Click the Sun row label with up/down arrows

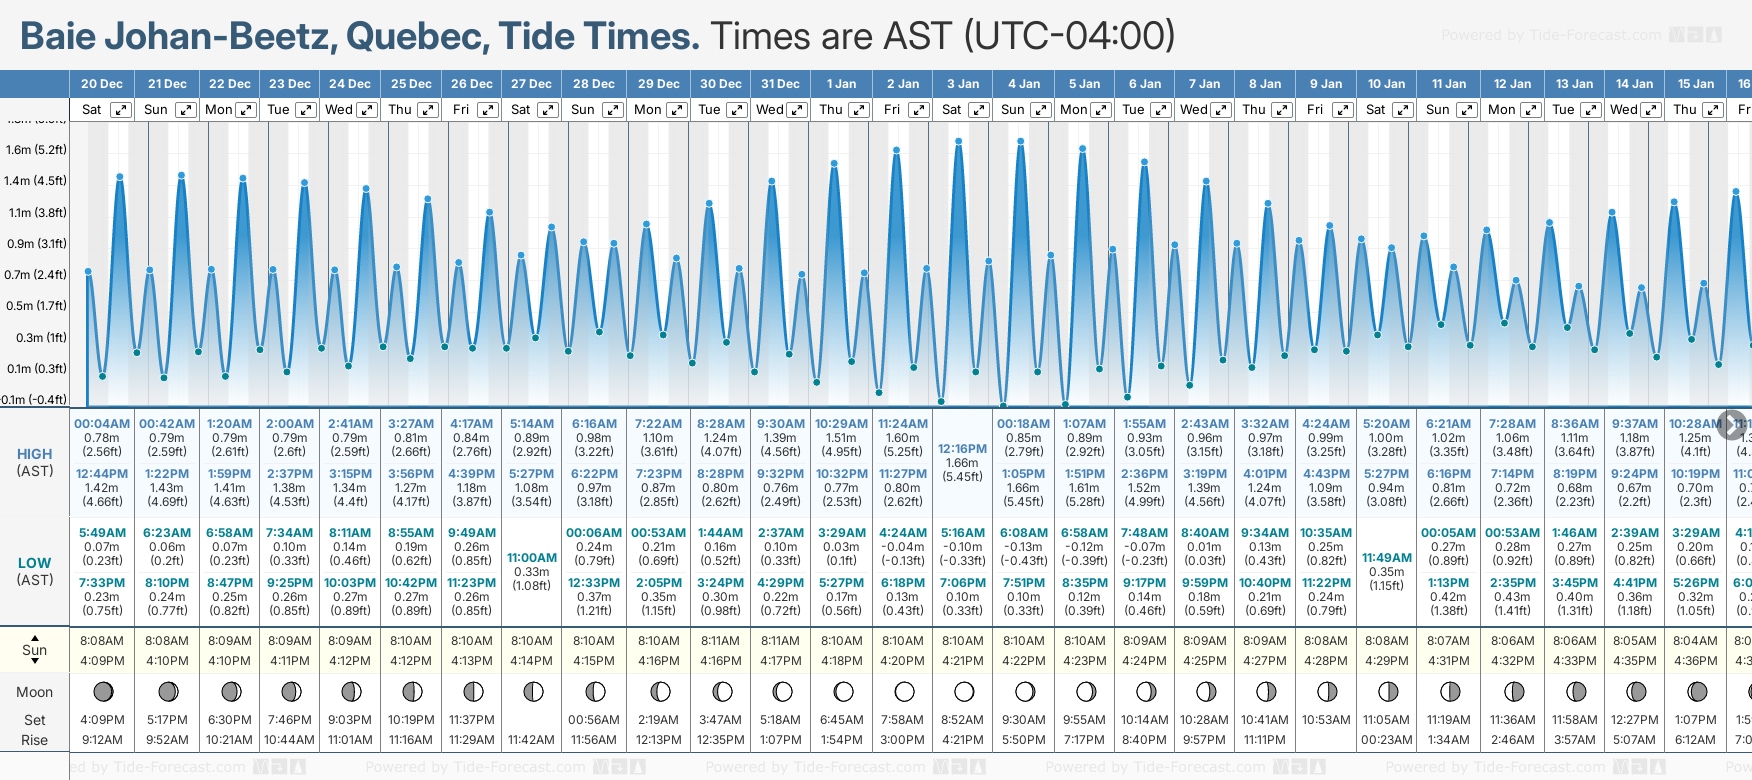(35, 649)
